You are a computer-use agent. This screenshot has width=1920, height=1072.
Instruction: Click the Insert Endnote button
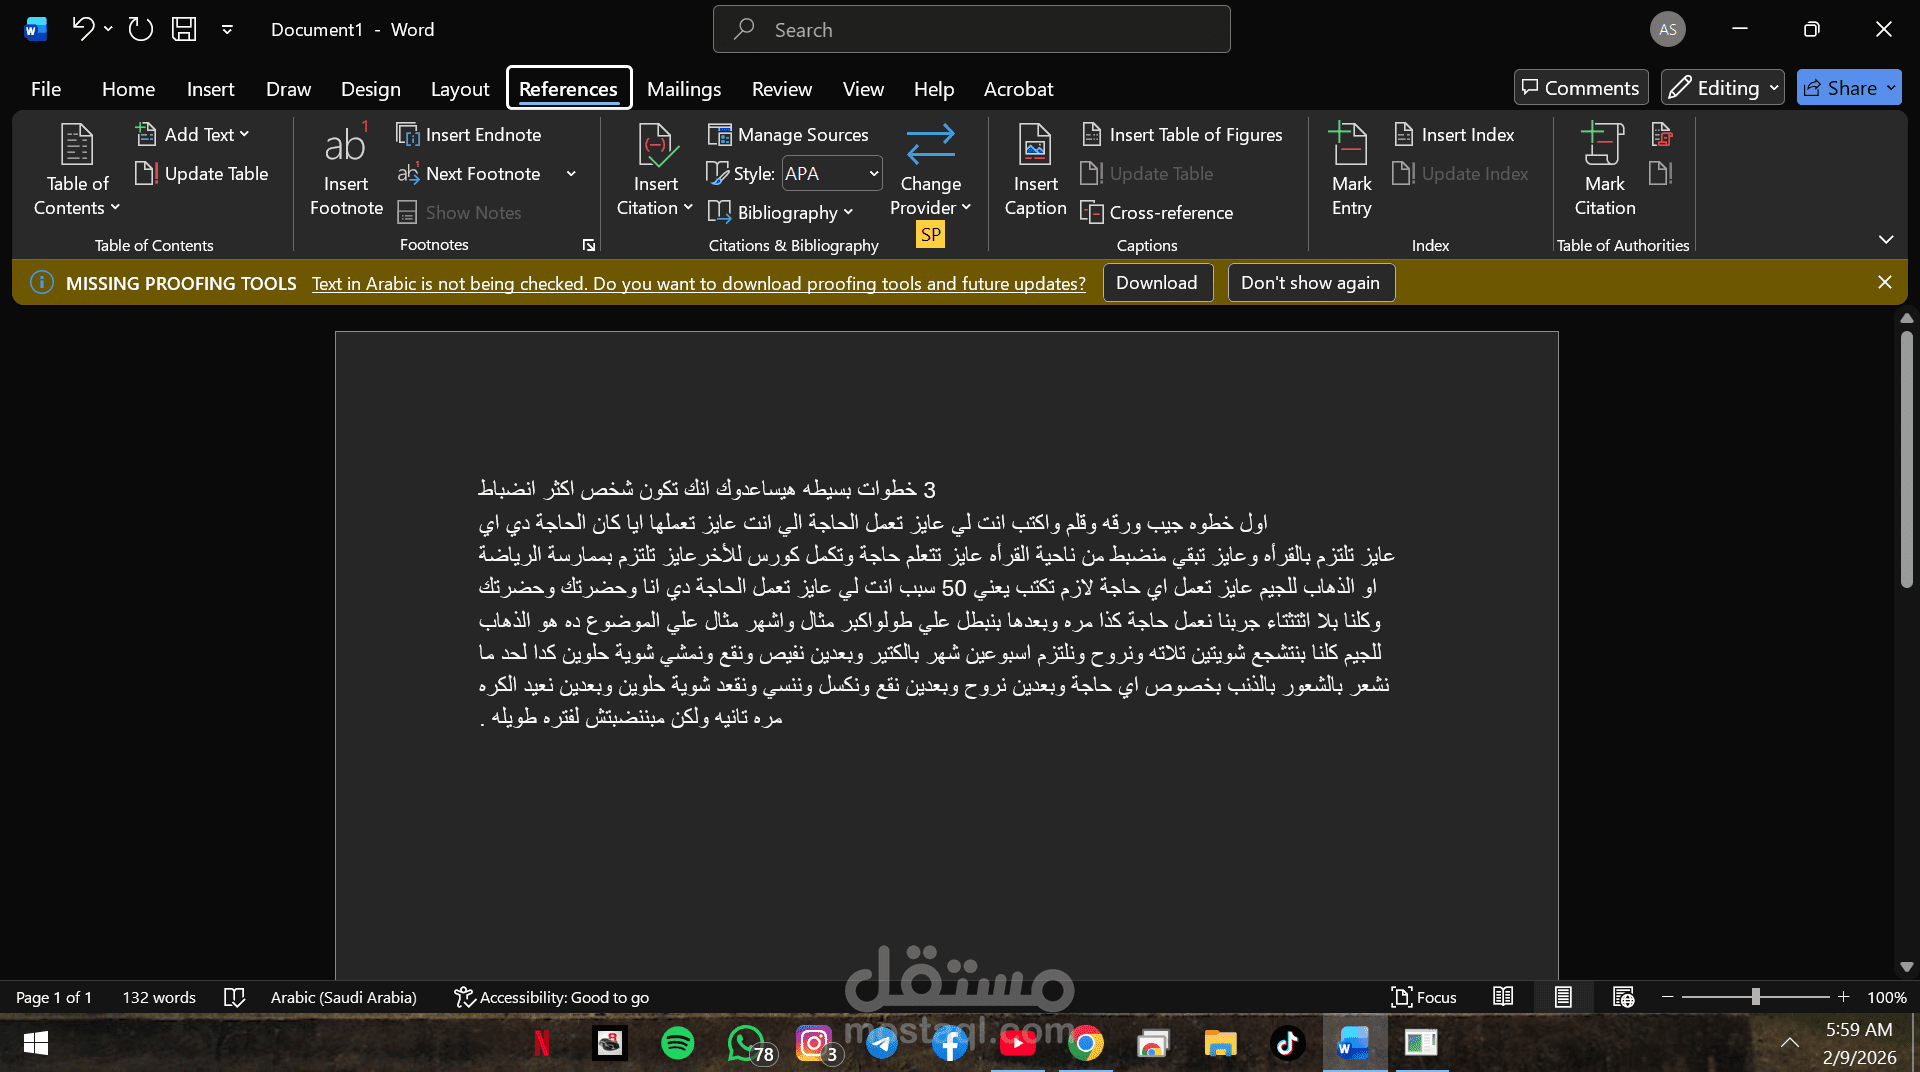click(469, 134)
